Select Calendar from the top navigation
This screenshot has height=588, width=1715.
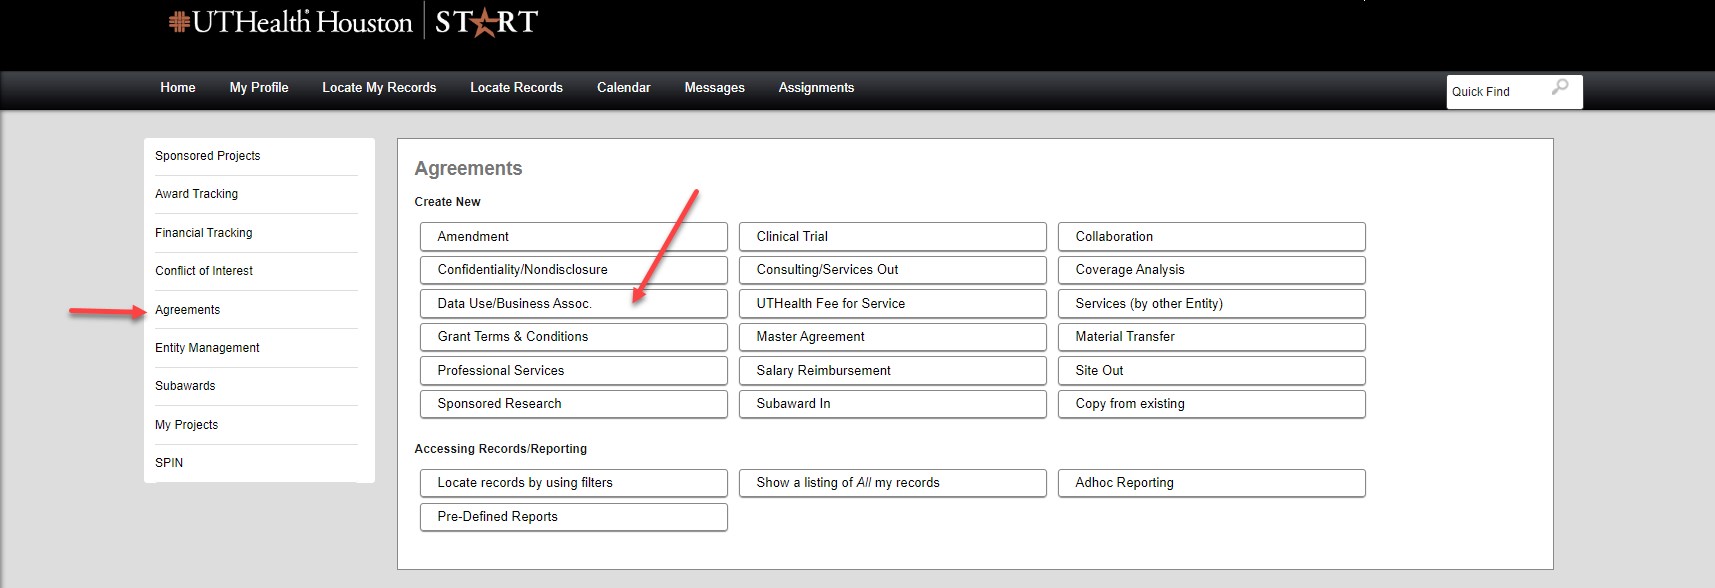tap(623, 88)
